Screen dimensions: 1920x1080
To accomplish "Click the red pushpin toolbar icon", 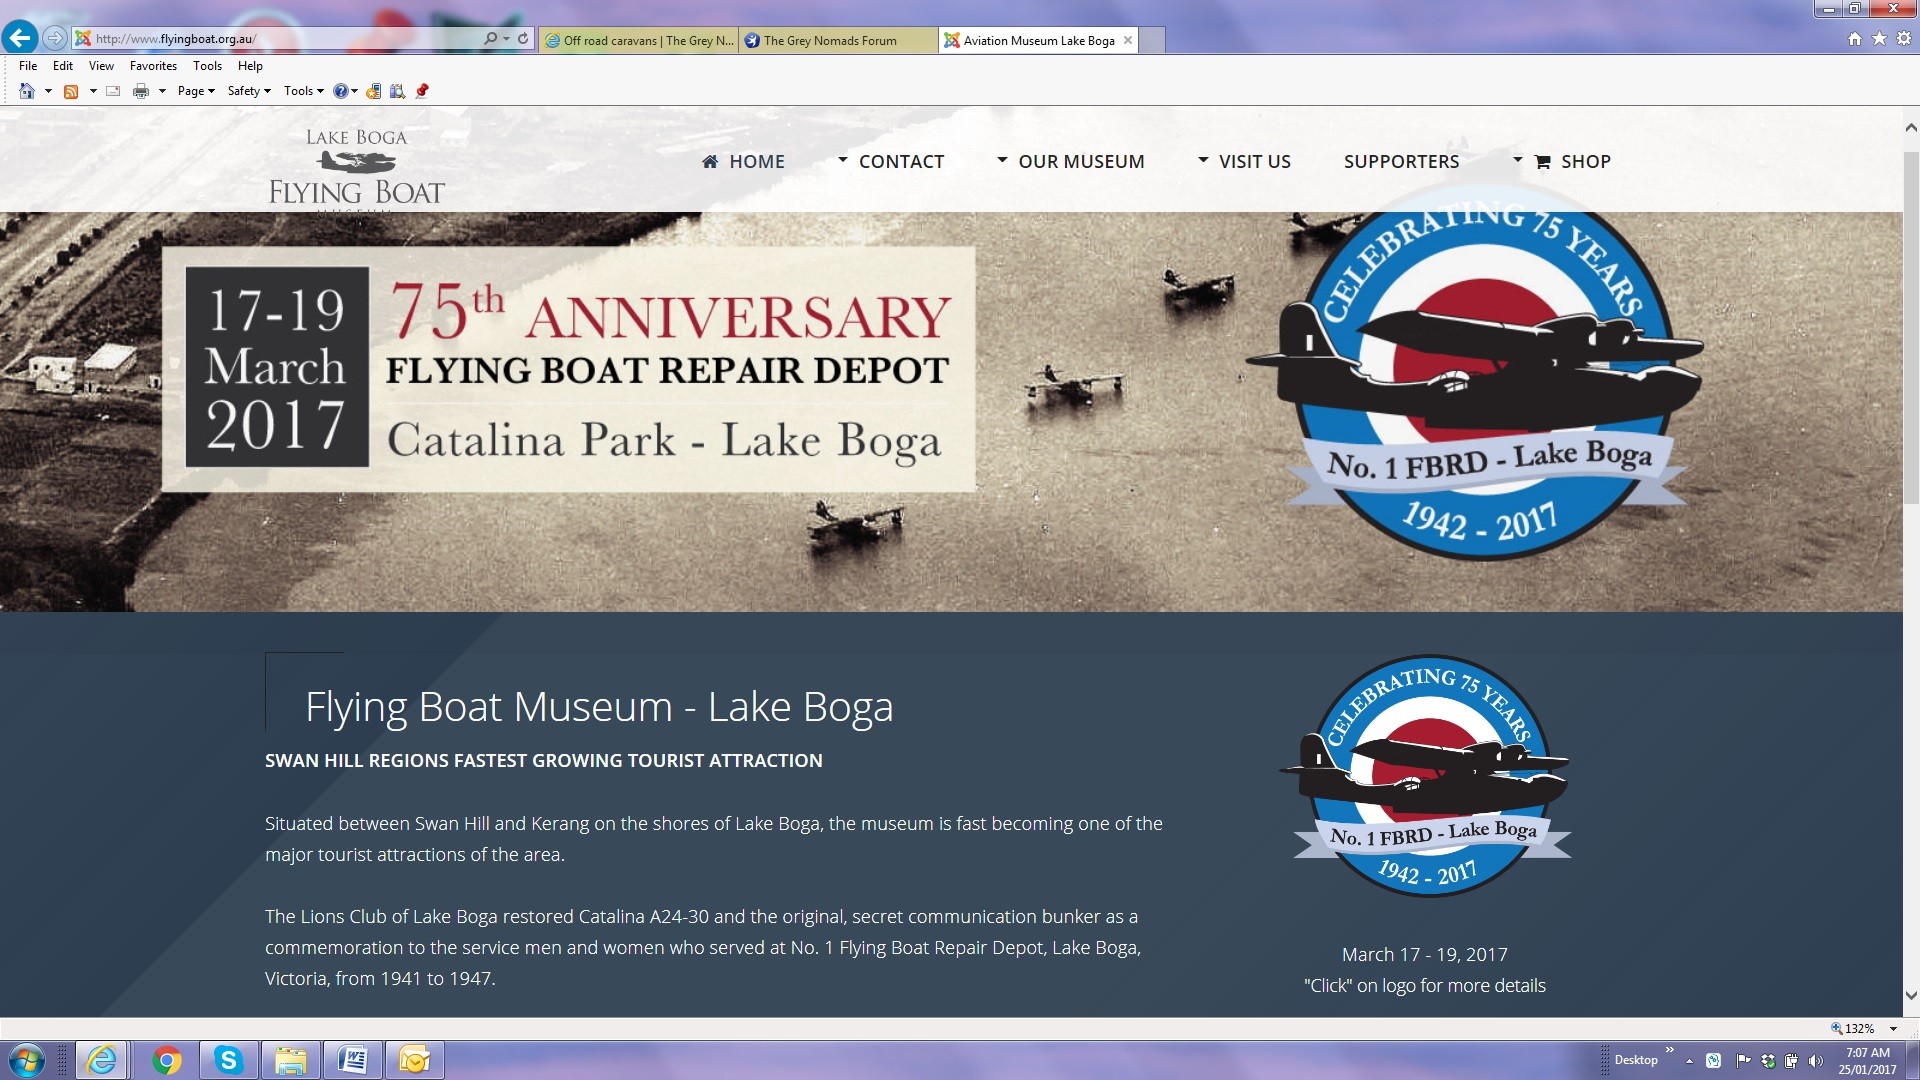I will pyautogui.click(x=422, y=91).
